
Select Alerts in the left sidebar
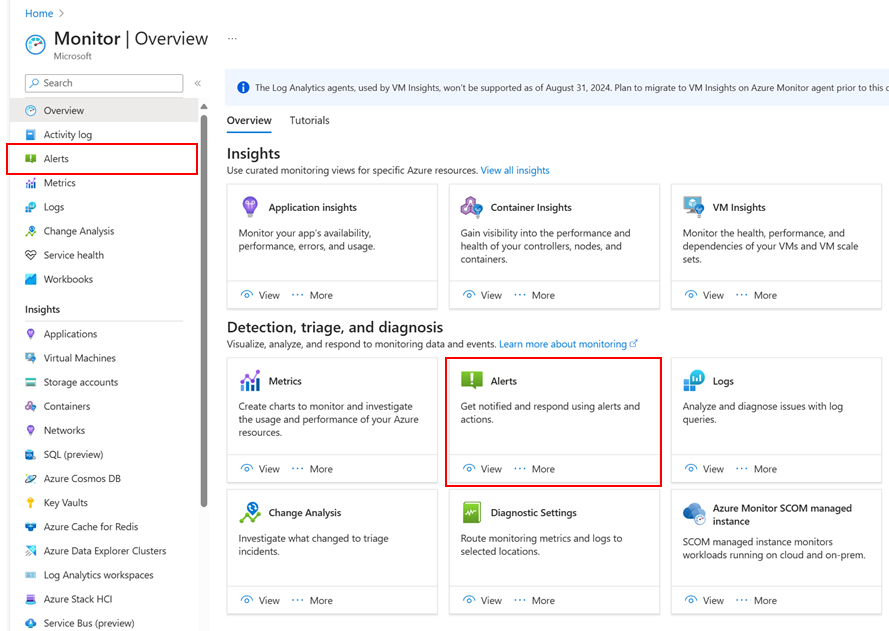coord(55,158)
